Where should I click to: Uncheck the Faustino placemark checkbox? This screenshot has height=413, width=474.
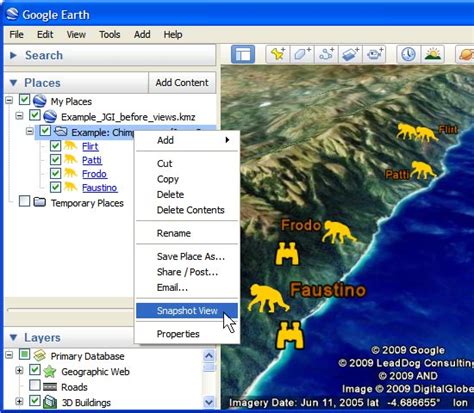(55, 187)
